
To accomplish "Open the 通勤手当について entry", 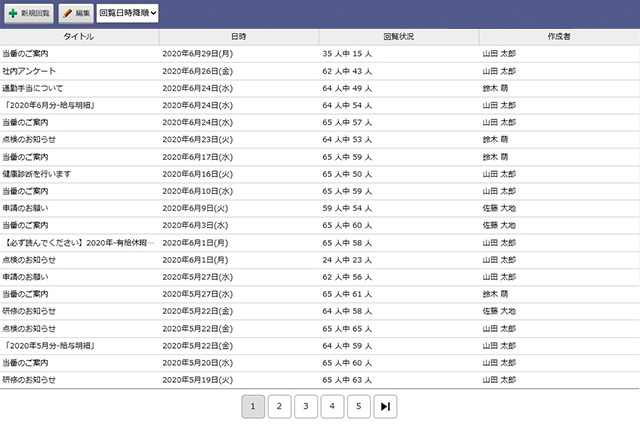I will pyautogui.click(x=36, y=88).
